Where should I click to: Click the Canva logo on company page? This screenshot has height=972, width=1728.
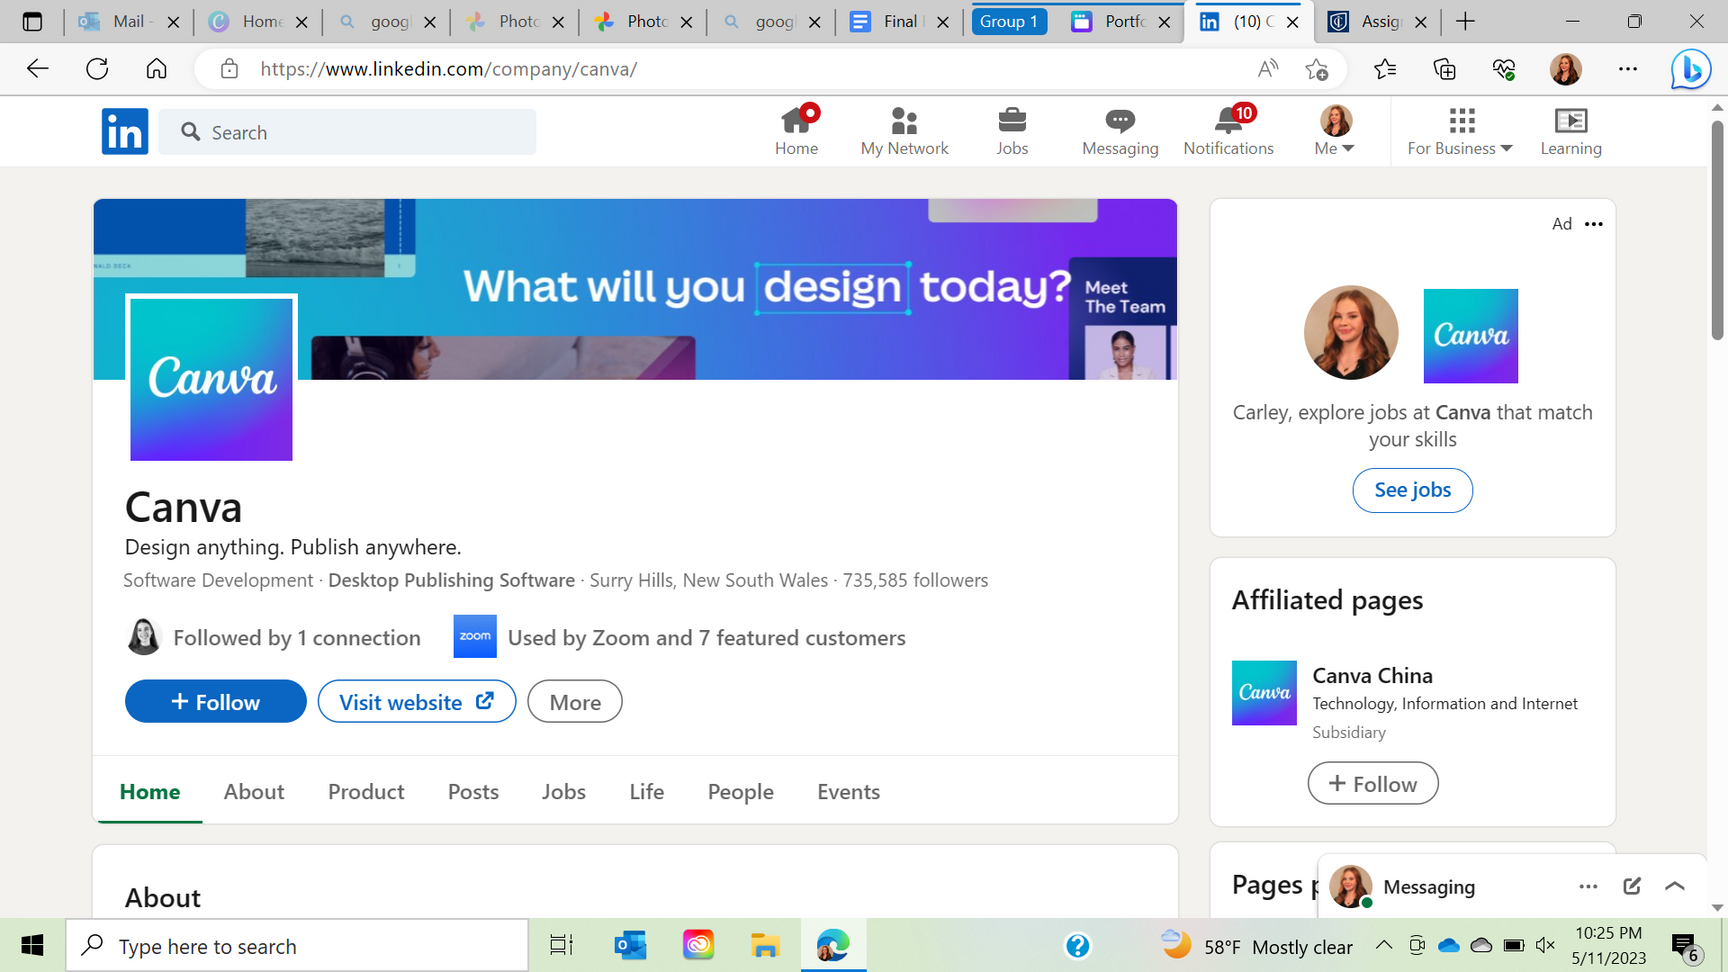click(x=211, y=378)
